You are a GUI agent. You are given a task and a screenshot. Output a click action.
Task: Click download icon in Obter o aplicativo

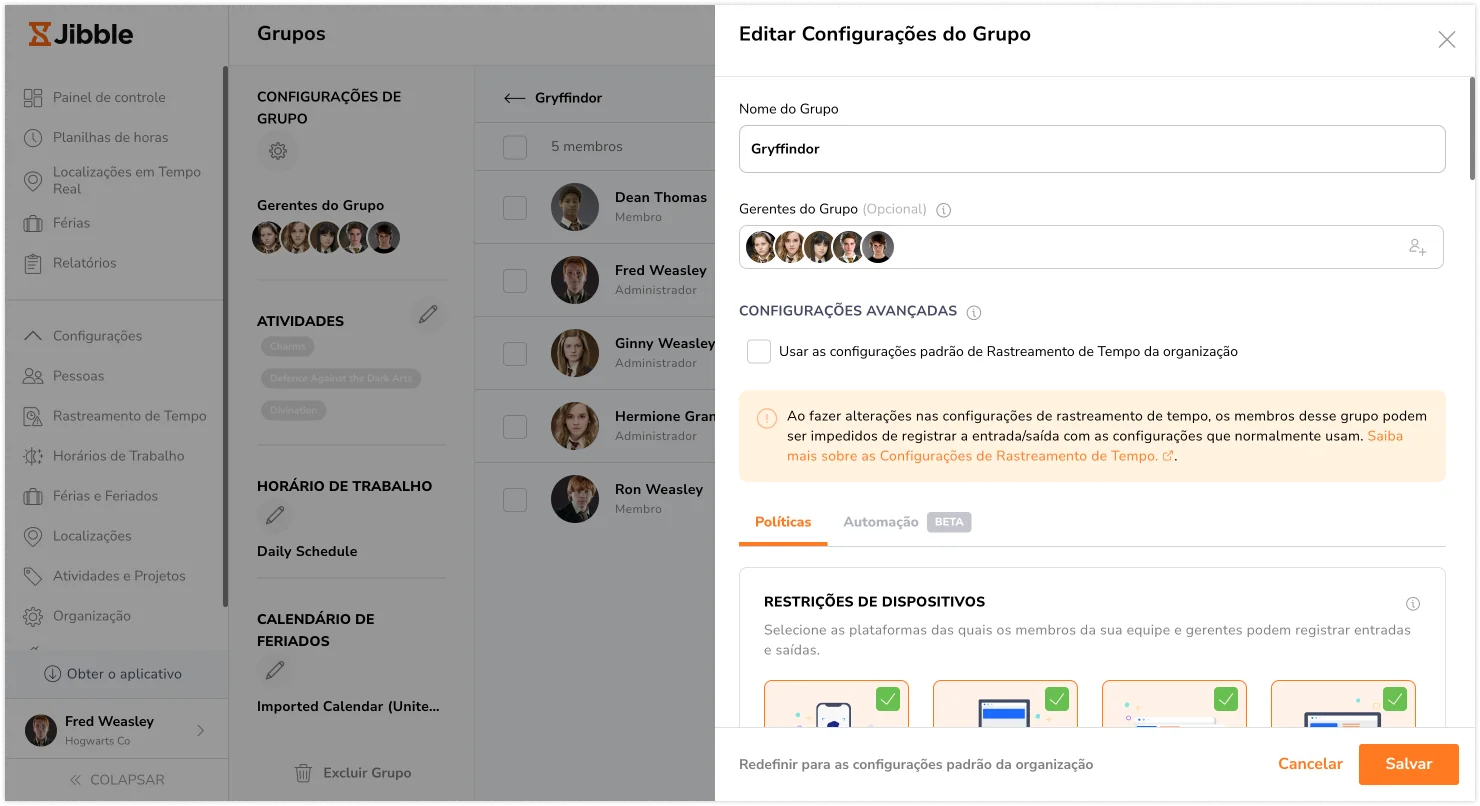[53, 674]
